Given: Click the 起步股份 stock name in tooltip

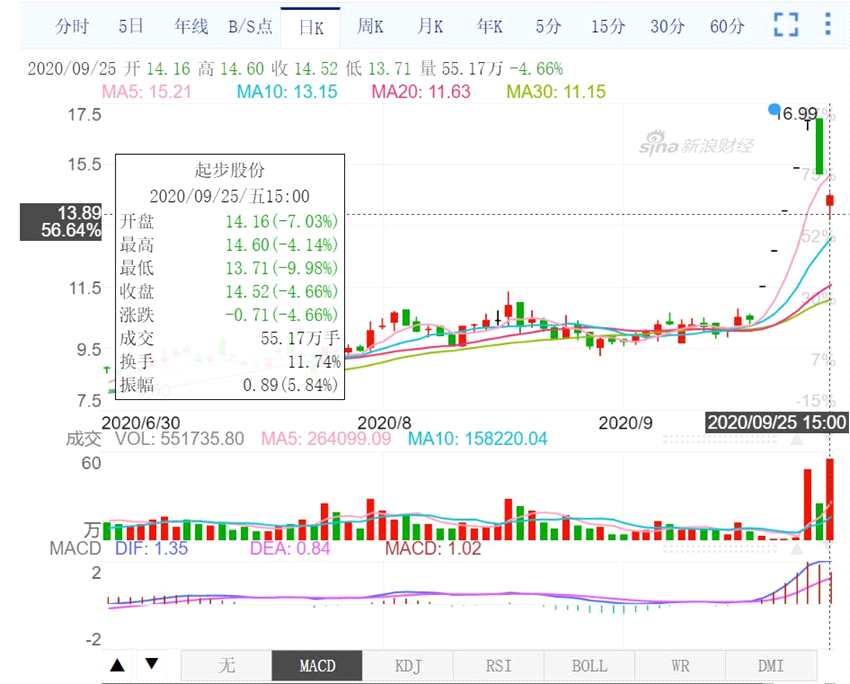Looking at the screenshot, I should [229, 170].
